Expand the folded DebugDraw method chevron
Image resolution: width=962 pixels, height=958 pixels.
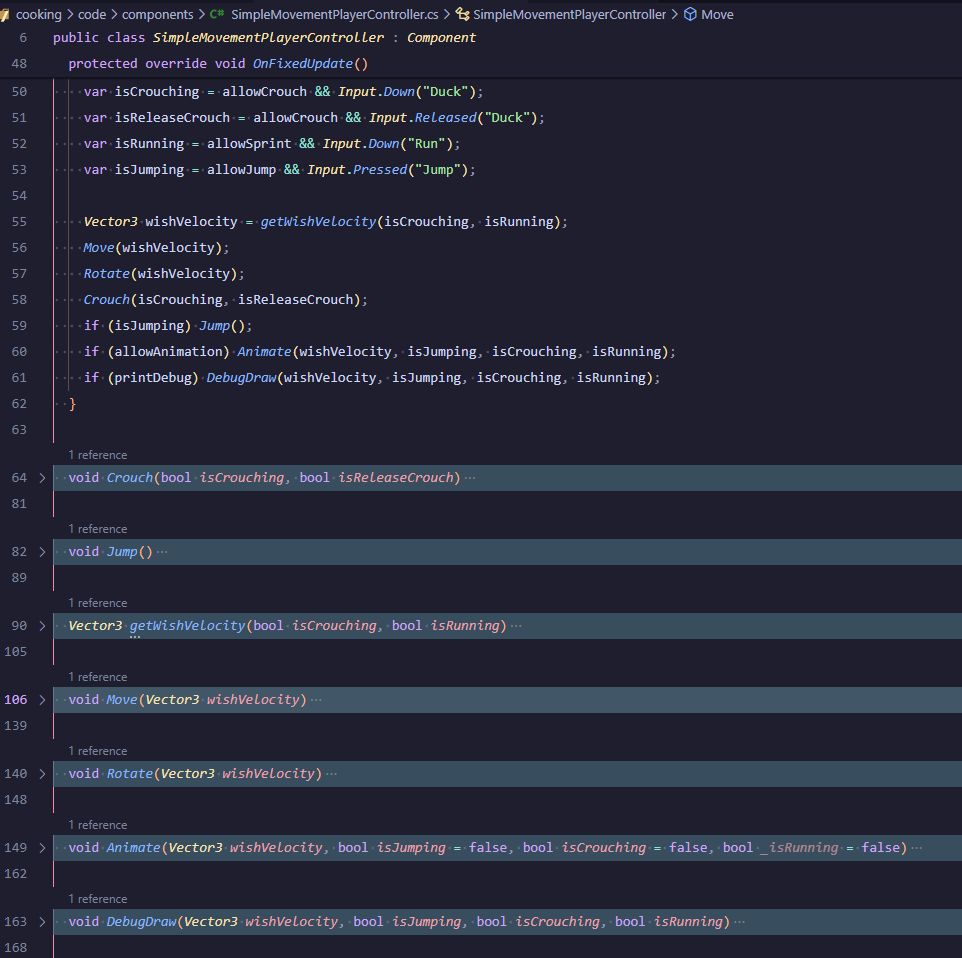(42, 922)
